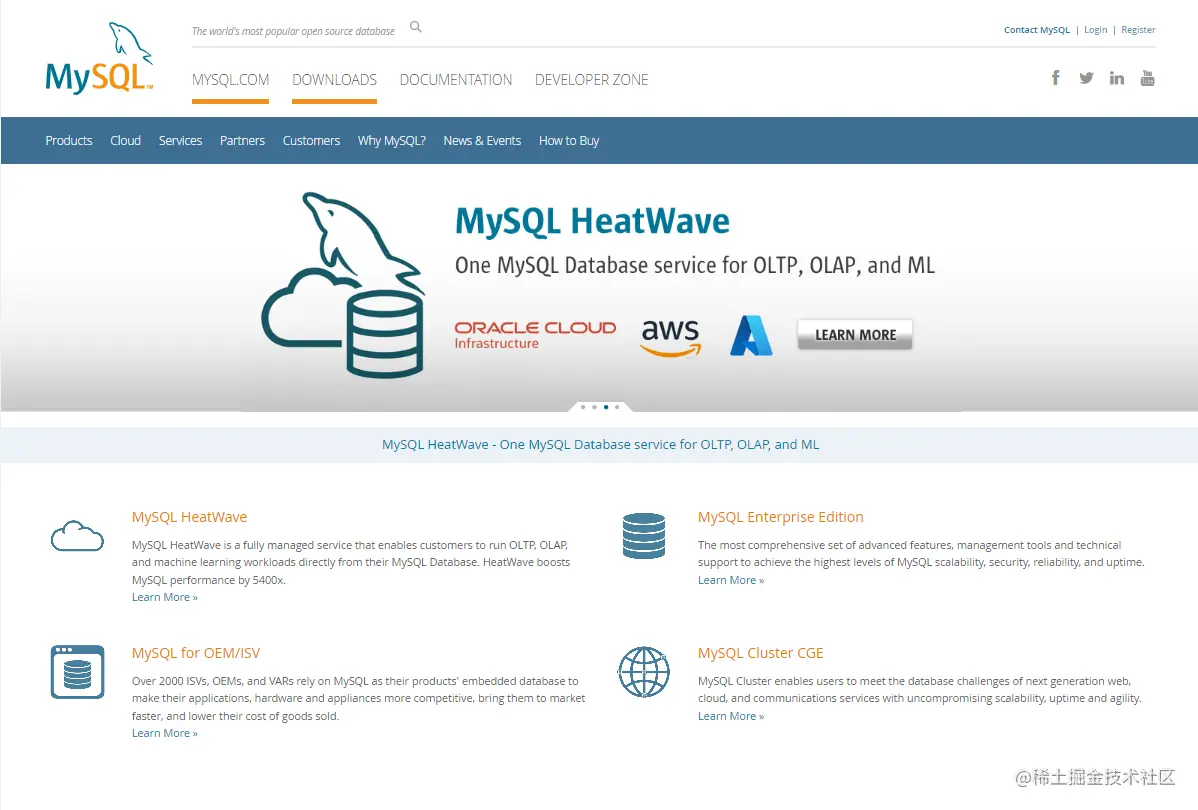Open the Services menu item
Screen dimensions: 1198x810
pos(180,141)
